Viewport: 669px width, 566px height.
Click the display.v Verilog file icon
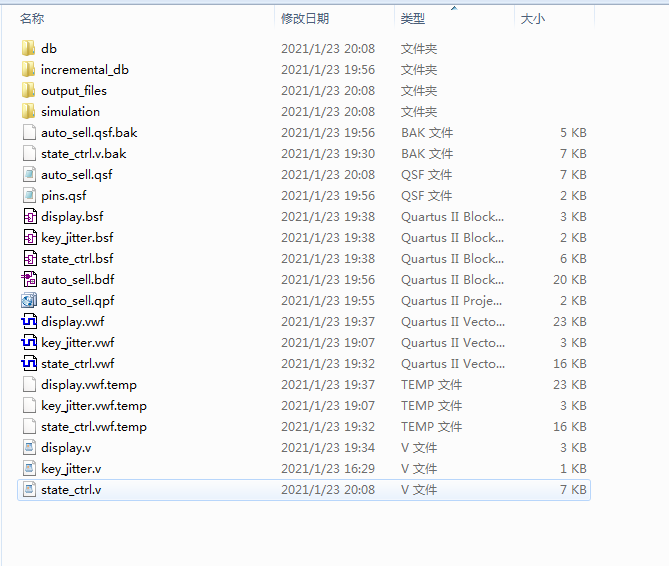tap(29, 447)
